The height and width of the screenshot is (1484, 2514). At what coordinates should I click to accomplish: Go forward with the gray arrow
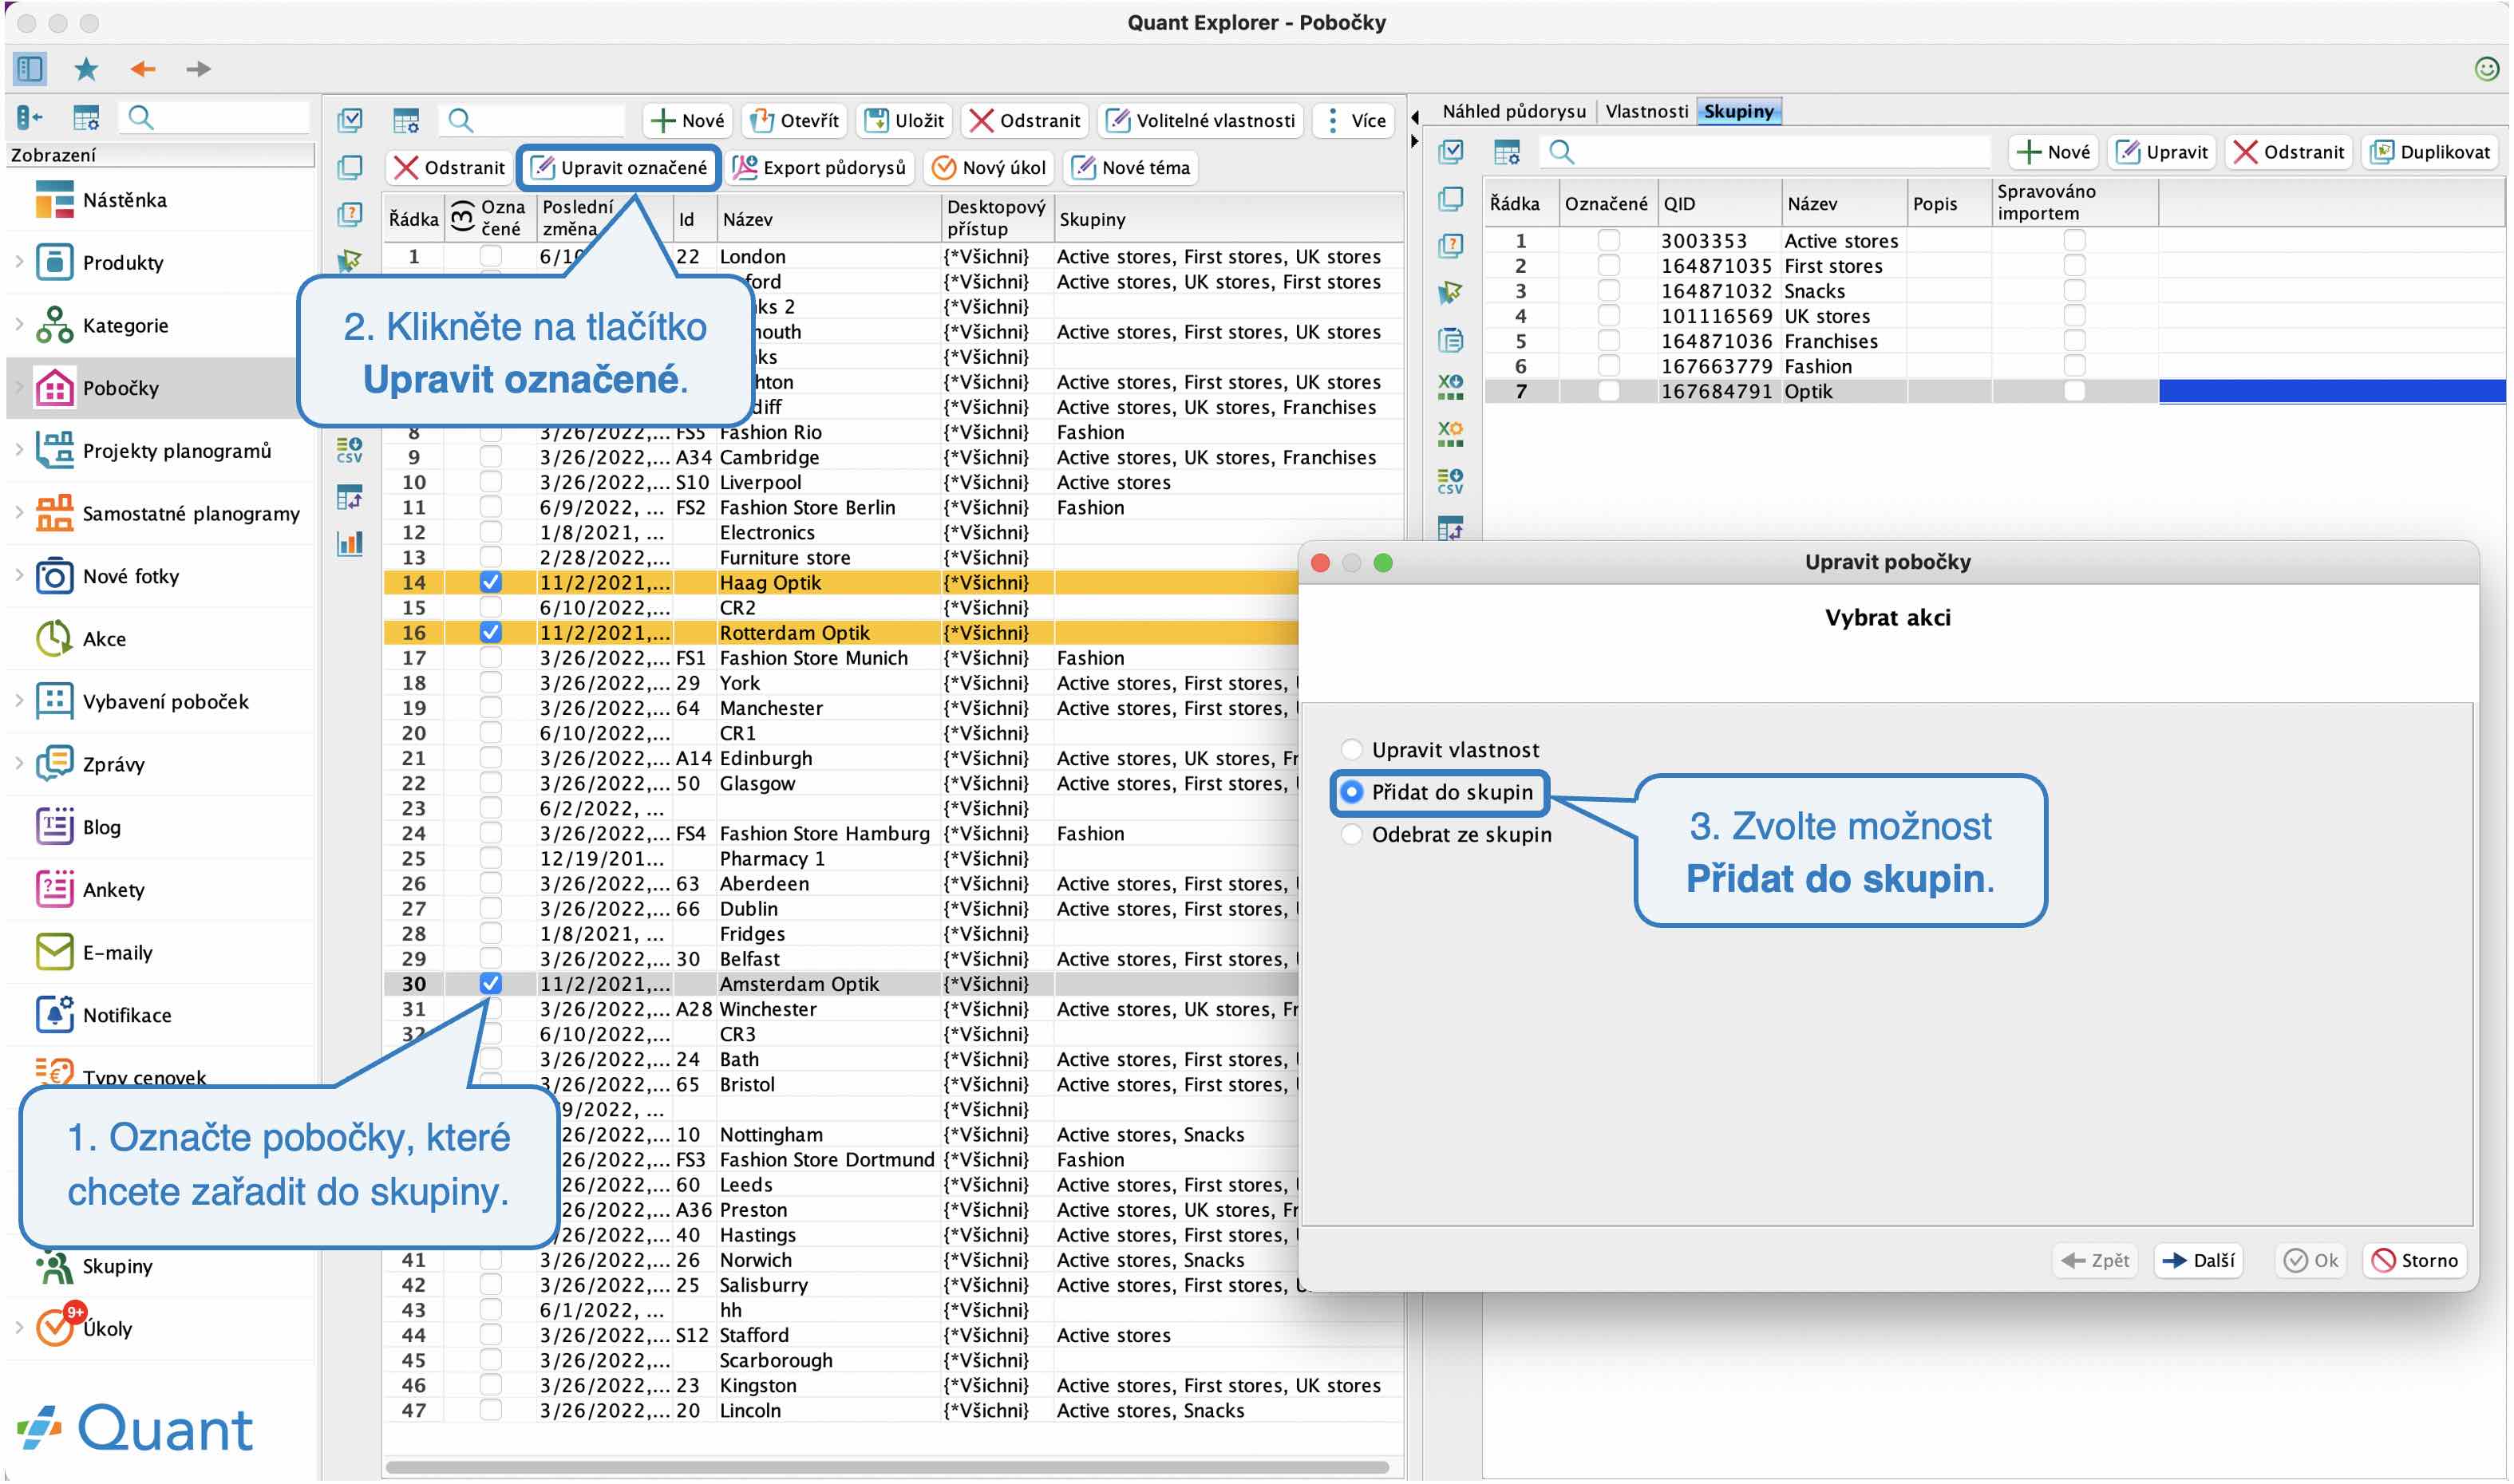click(x=198, y=69)
